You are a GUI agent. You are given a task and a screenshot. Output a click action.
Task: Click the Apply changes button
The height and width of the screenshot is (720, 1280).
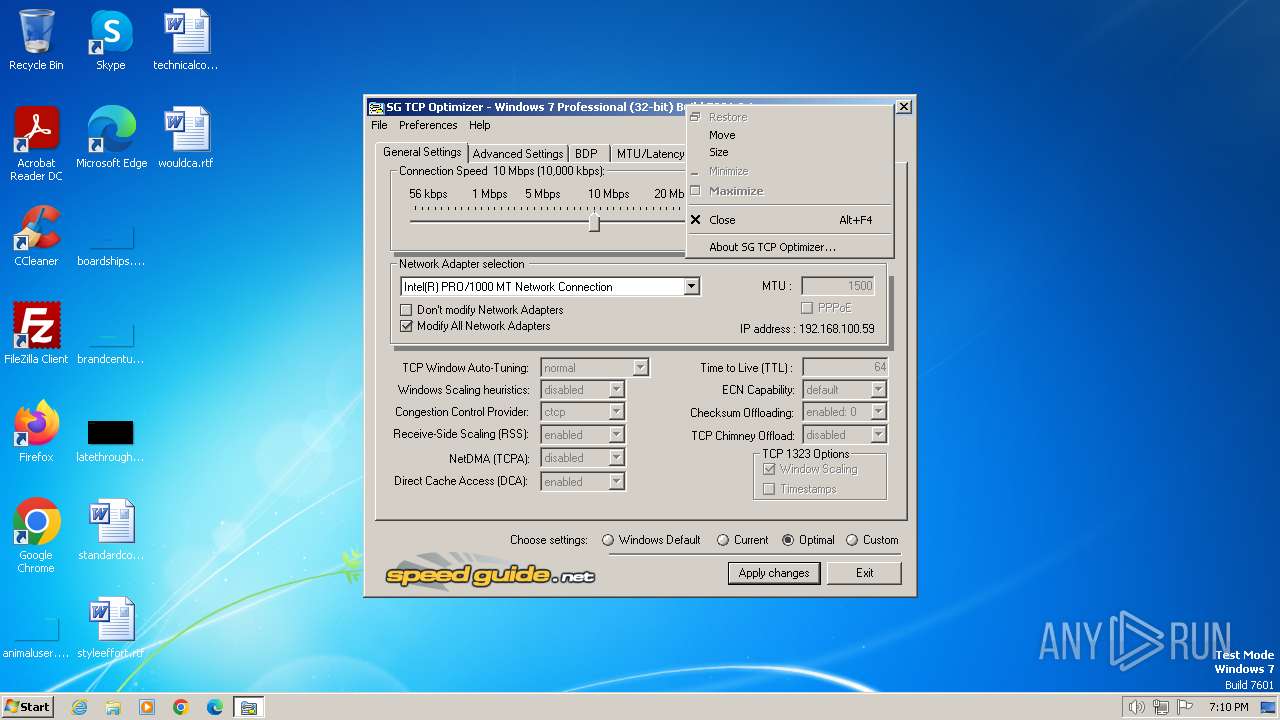[774, 573]
